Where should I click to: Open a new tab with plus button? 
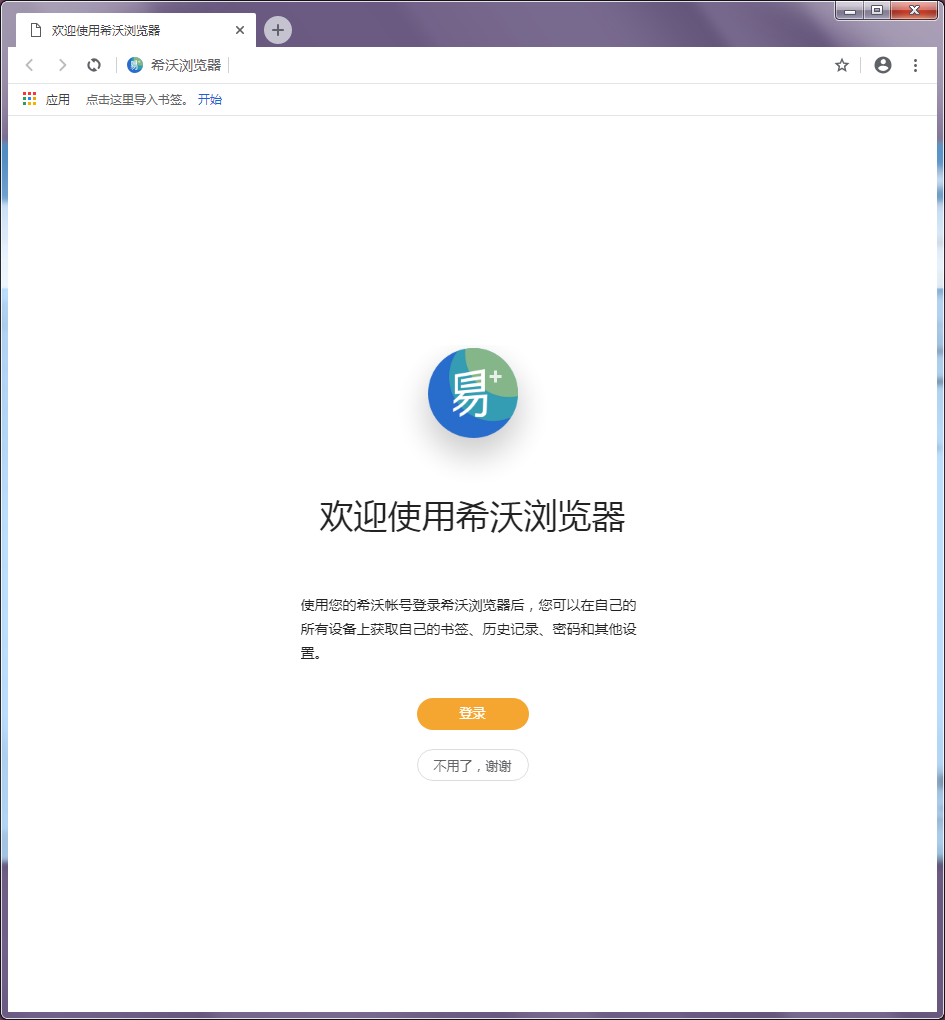278,30
